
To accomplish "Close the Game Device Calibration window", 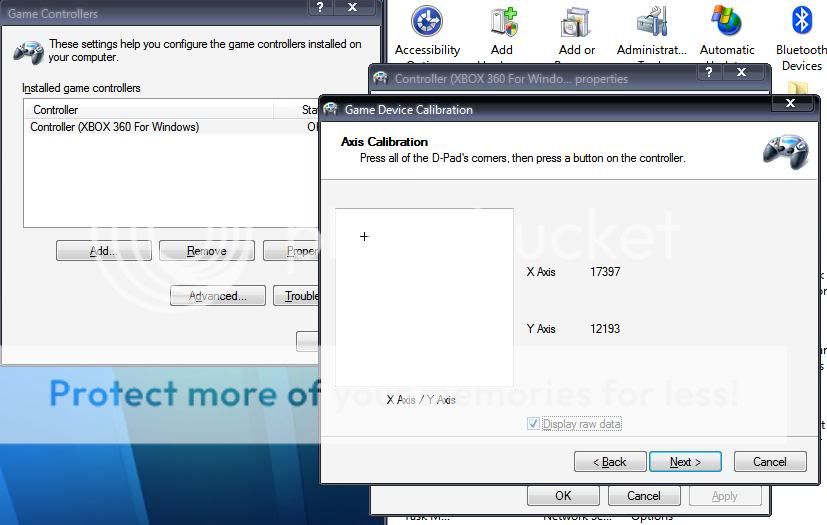I will [x=790, y=103].
